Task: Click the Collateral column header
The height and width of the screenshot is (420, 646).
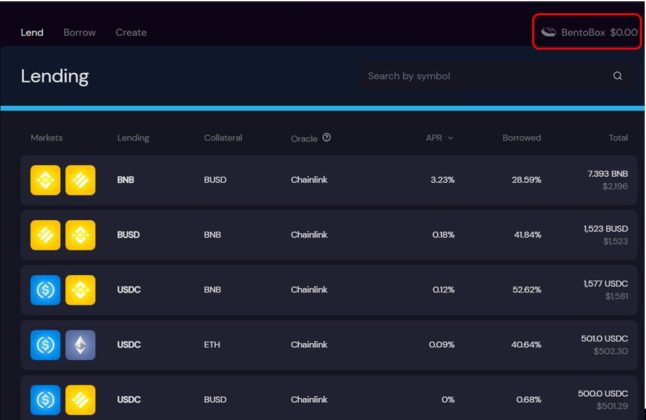Action: tap(223, 138)
